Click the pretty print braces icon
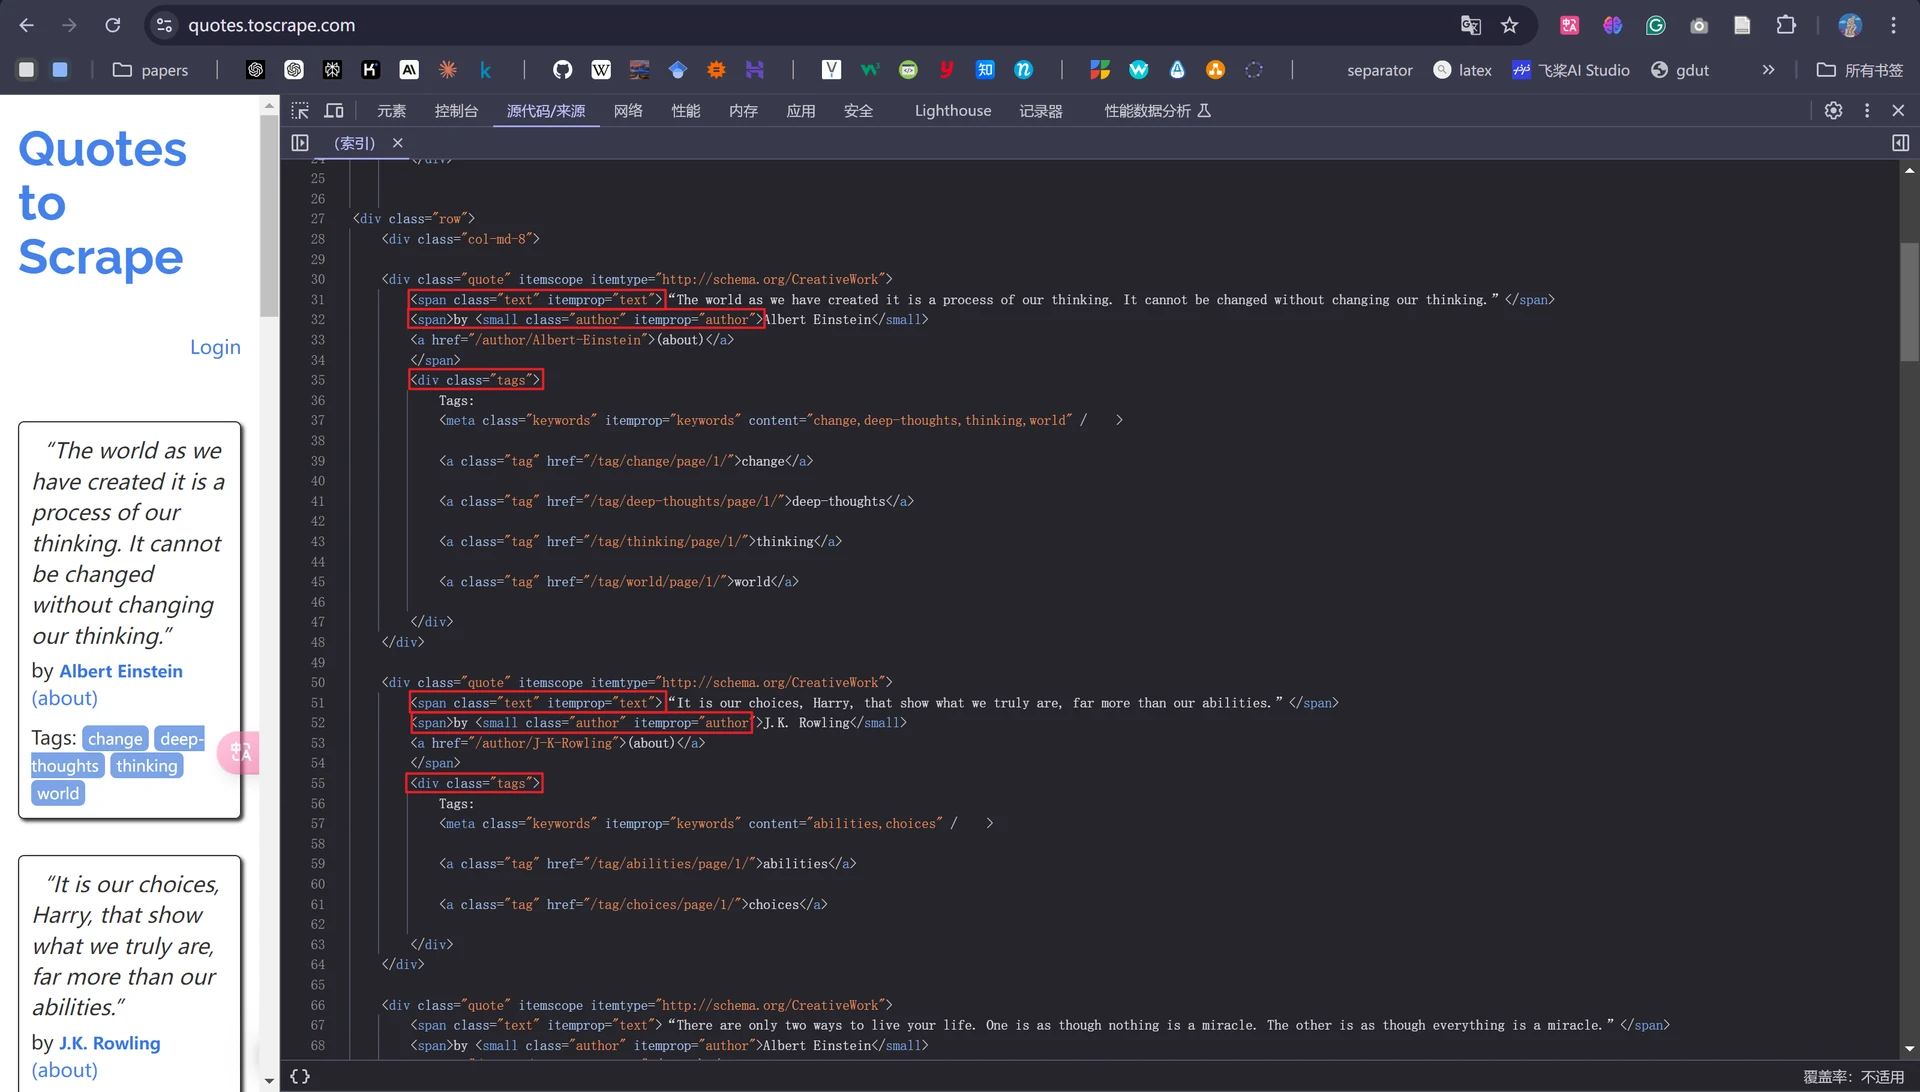 tap(300, 1077)
